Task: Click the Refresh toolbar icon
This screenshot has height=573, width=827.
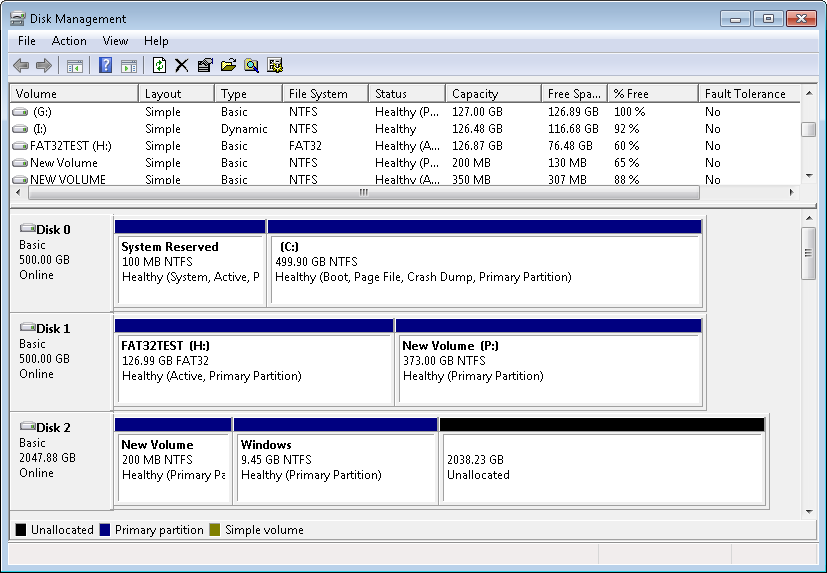Action: click(x=159, y=66)
